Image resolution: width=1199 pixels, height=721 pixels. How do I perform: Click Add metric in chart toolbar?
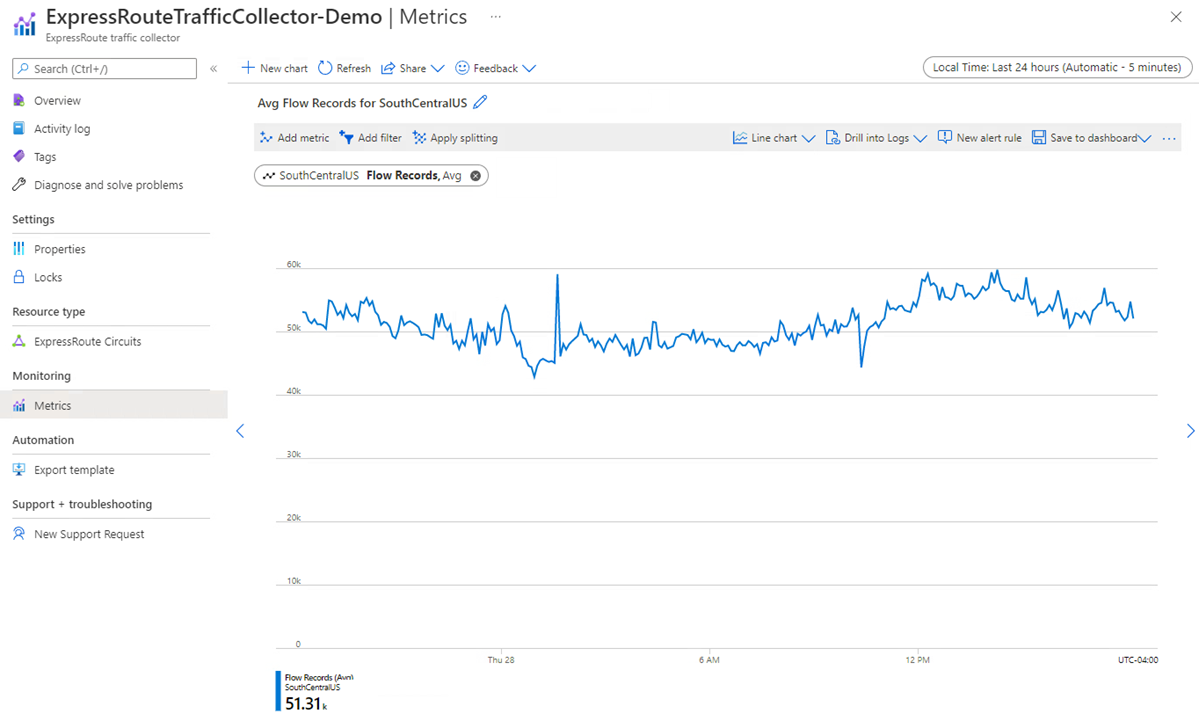point(293,138)
